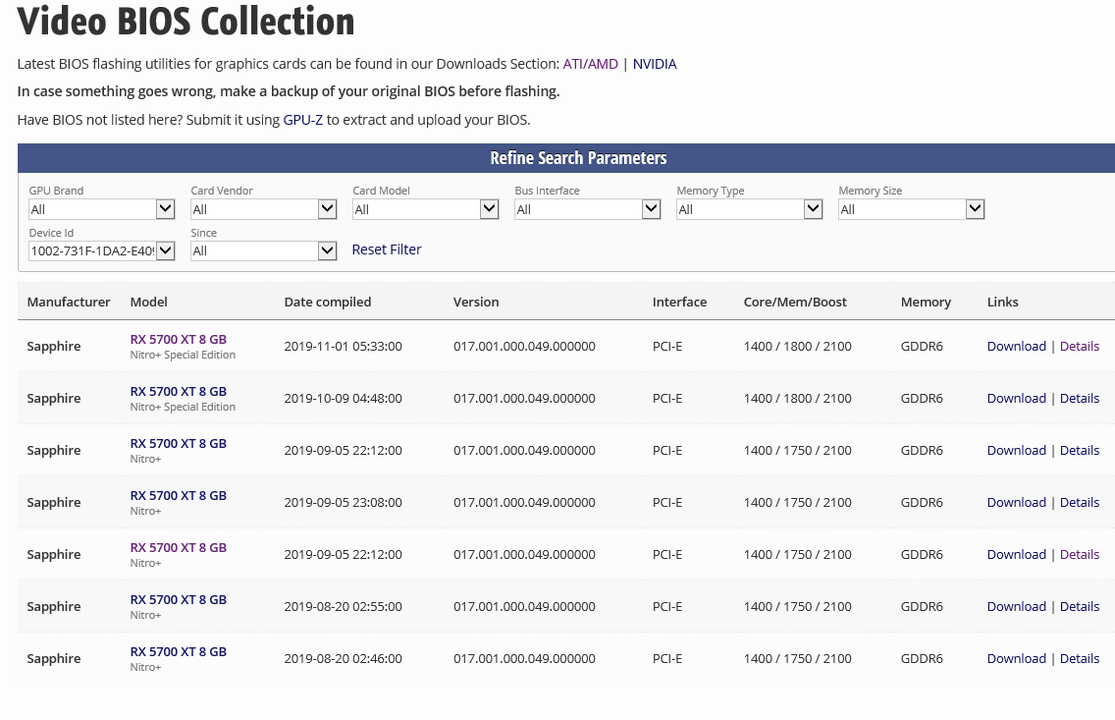Image resolution: width=1115 pixels, height=720 pixels.
Task: Click the Reset Filter link
Action: point(387,249)
